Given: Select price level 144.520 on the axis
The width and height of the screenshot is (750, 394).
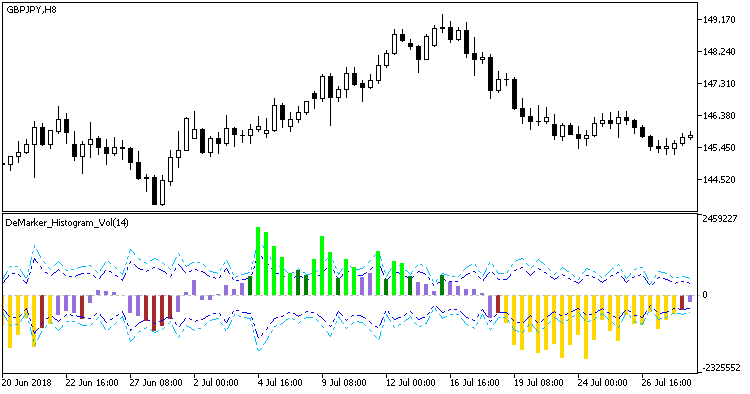Looking at the screenshot, I should (719, 180).
